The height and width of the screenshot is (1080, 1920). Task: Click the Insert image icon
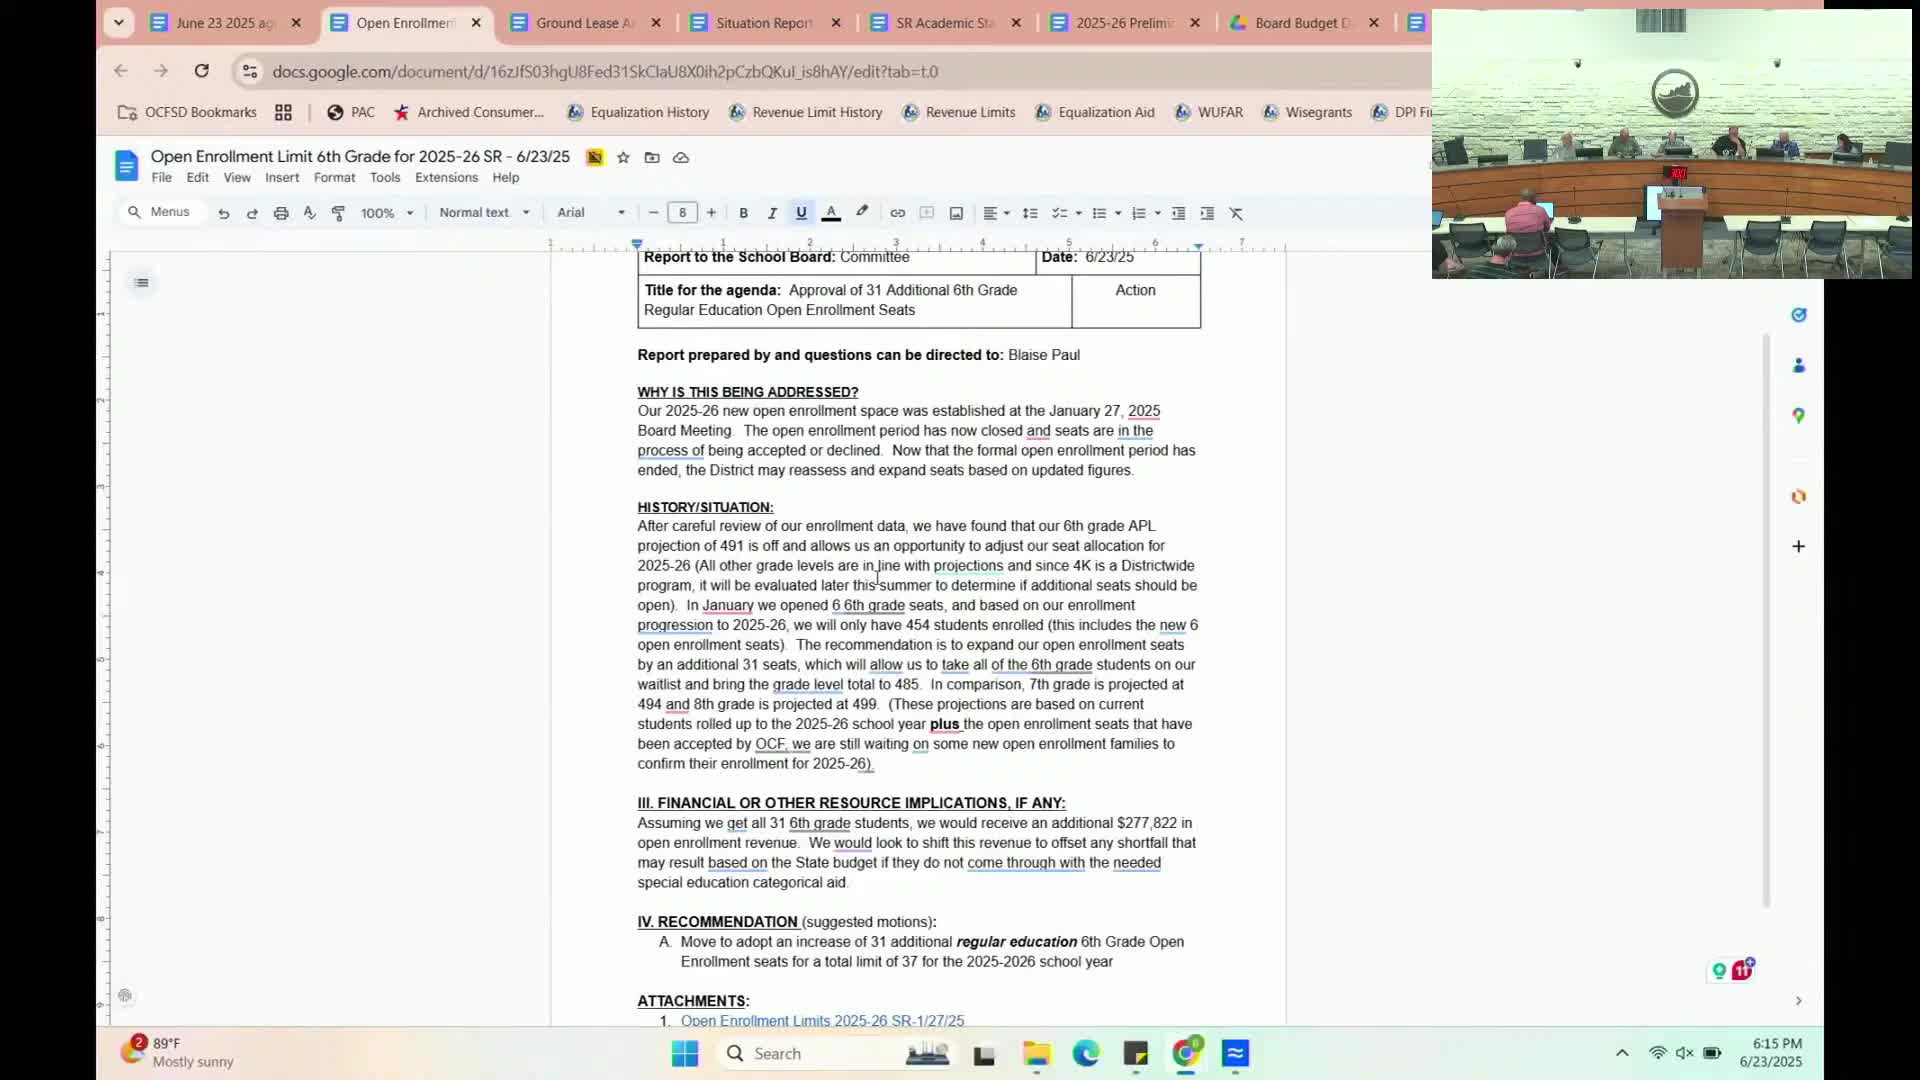tap(956, 213)
